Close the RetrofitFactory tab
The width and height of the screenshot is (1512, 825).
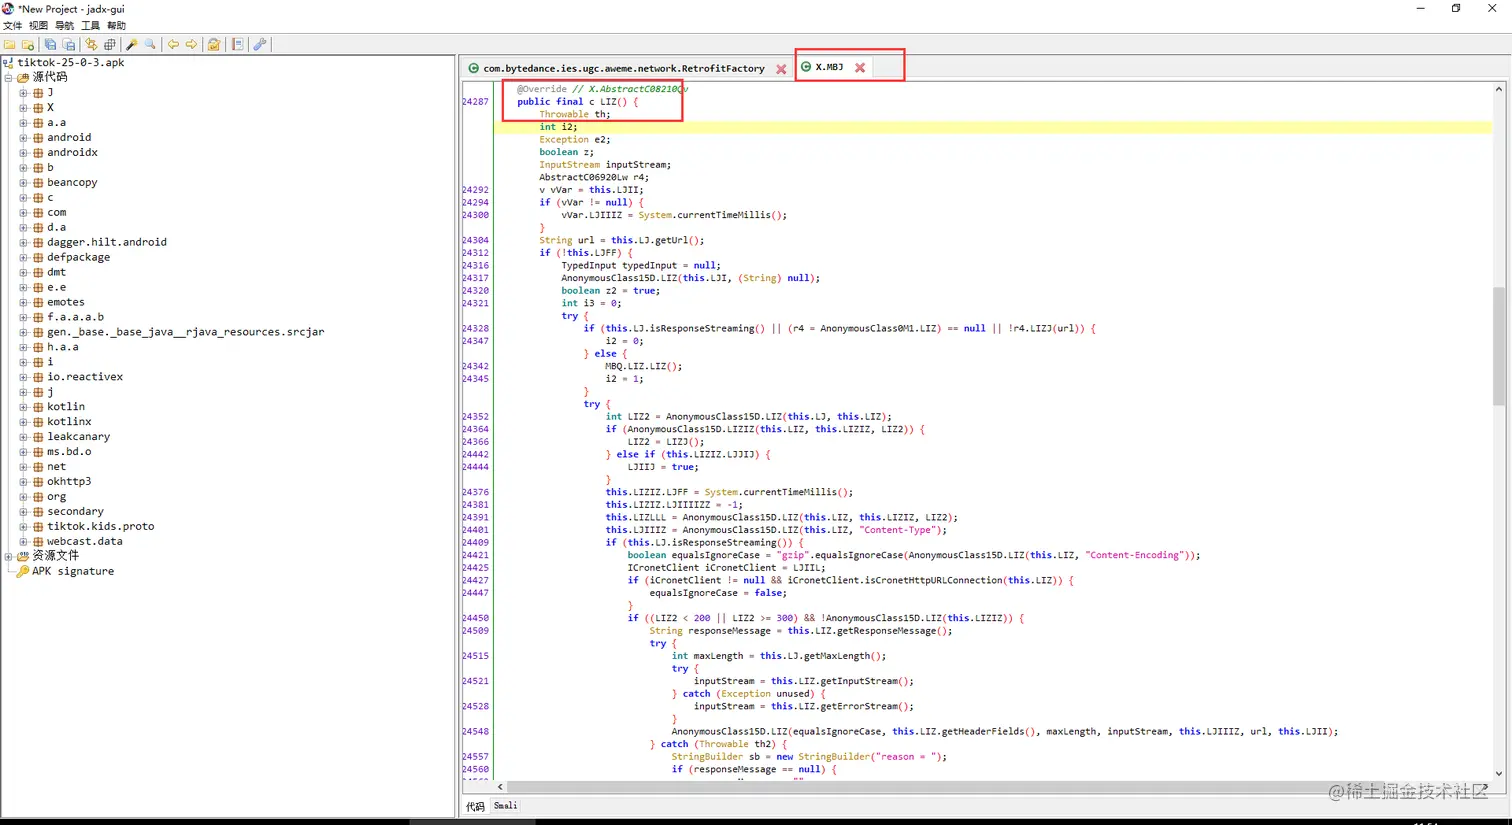pyautogui.click(x=781, y=69)
